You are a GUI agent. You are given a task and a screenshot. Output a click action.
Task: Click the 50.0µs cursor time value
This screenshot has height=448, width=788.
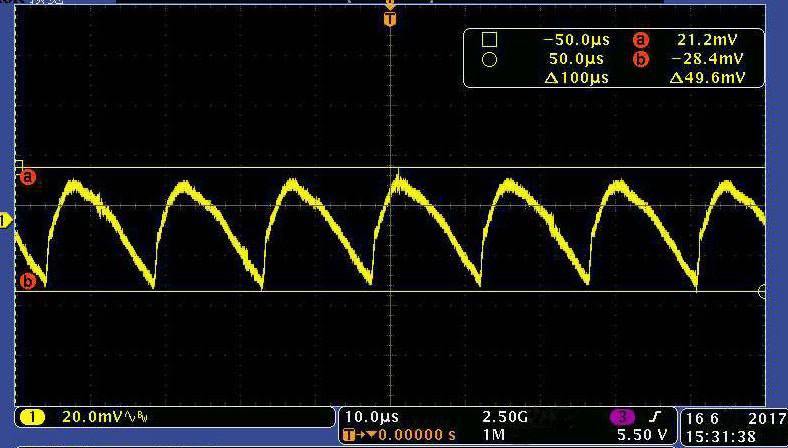coord(576,59)
